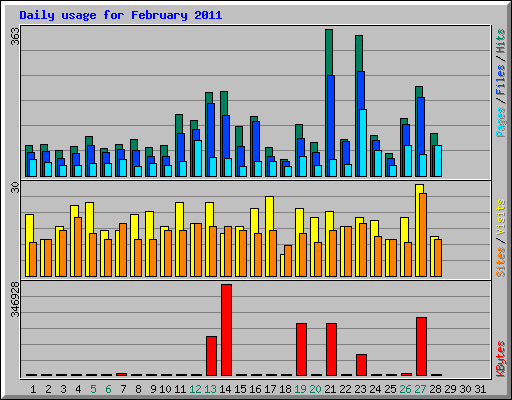Click the tallest red KBytes bar on day 14
This screenshot has height=400, width=512.
tap(226, 330)
